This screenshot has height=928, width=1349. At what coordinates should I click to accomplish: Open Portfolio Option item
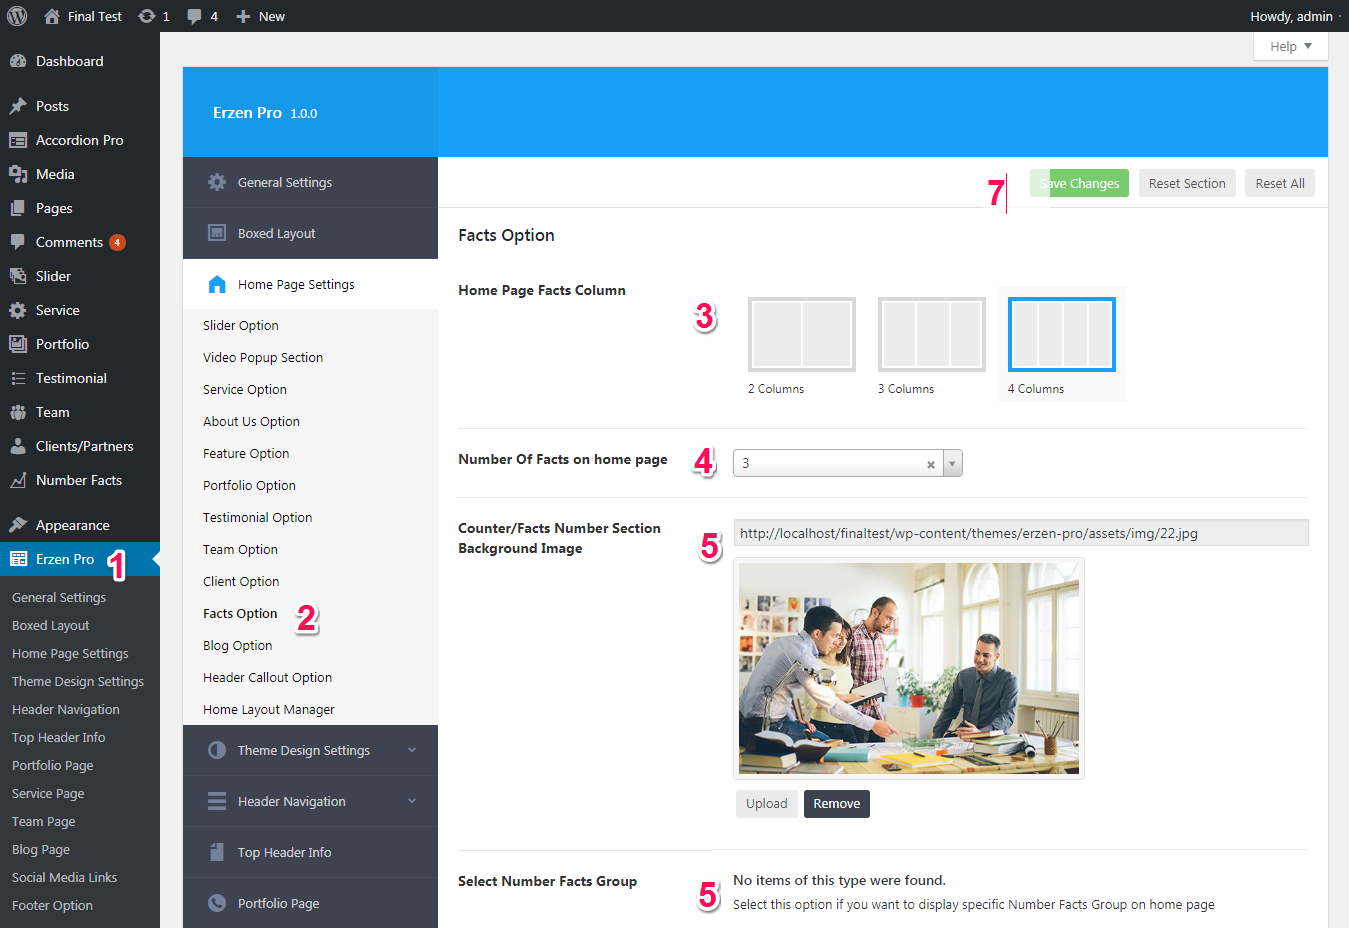click(x=249, y=485)
